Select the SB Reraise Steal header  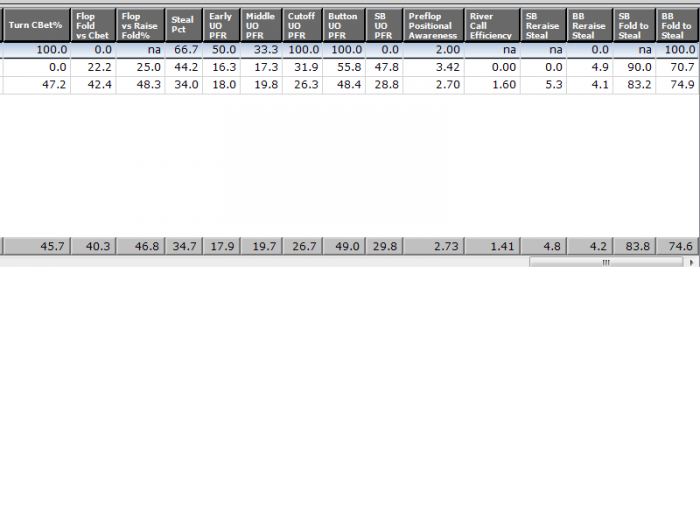click(x=543, y=25)
